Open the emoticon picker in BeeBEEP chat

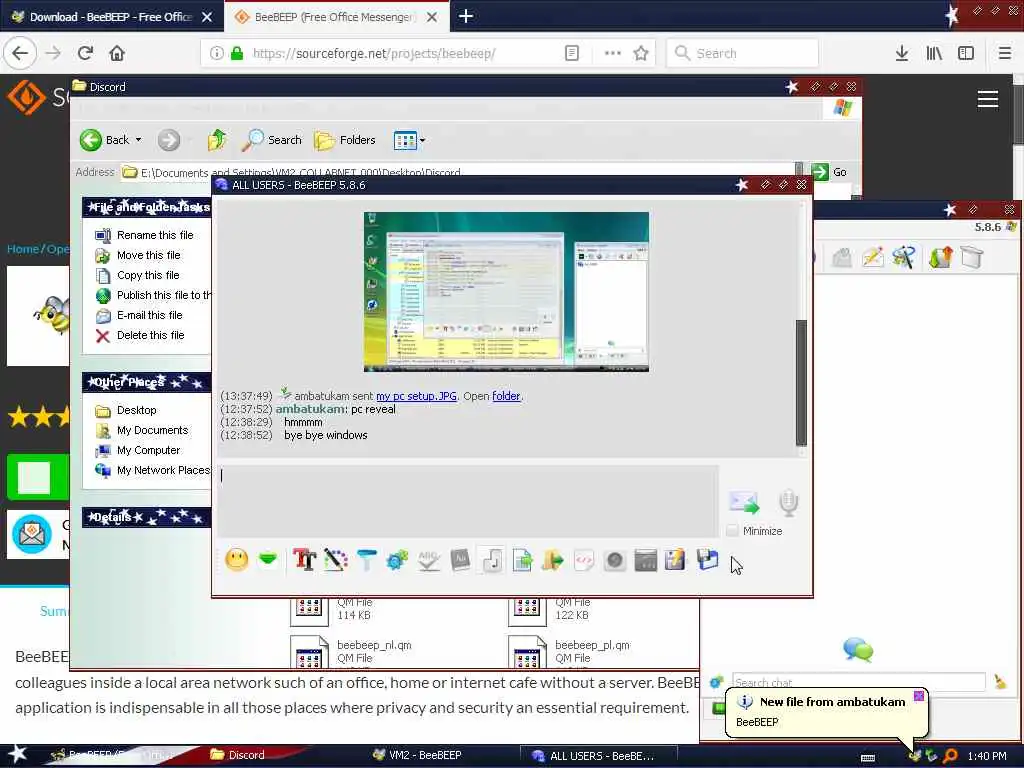click(236, 560)
